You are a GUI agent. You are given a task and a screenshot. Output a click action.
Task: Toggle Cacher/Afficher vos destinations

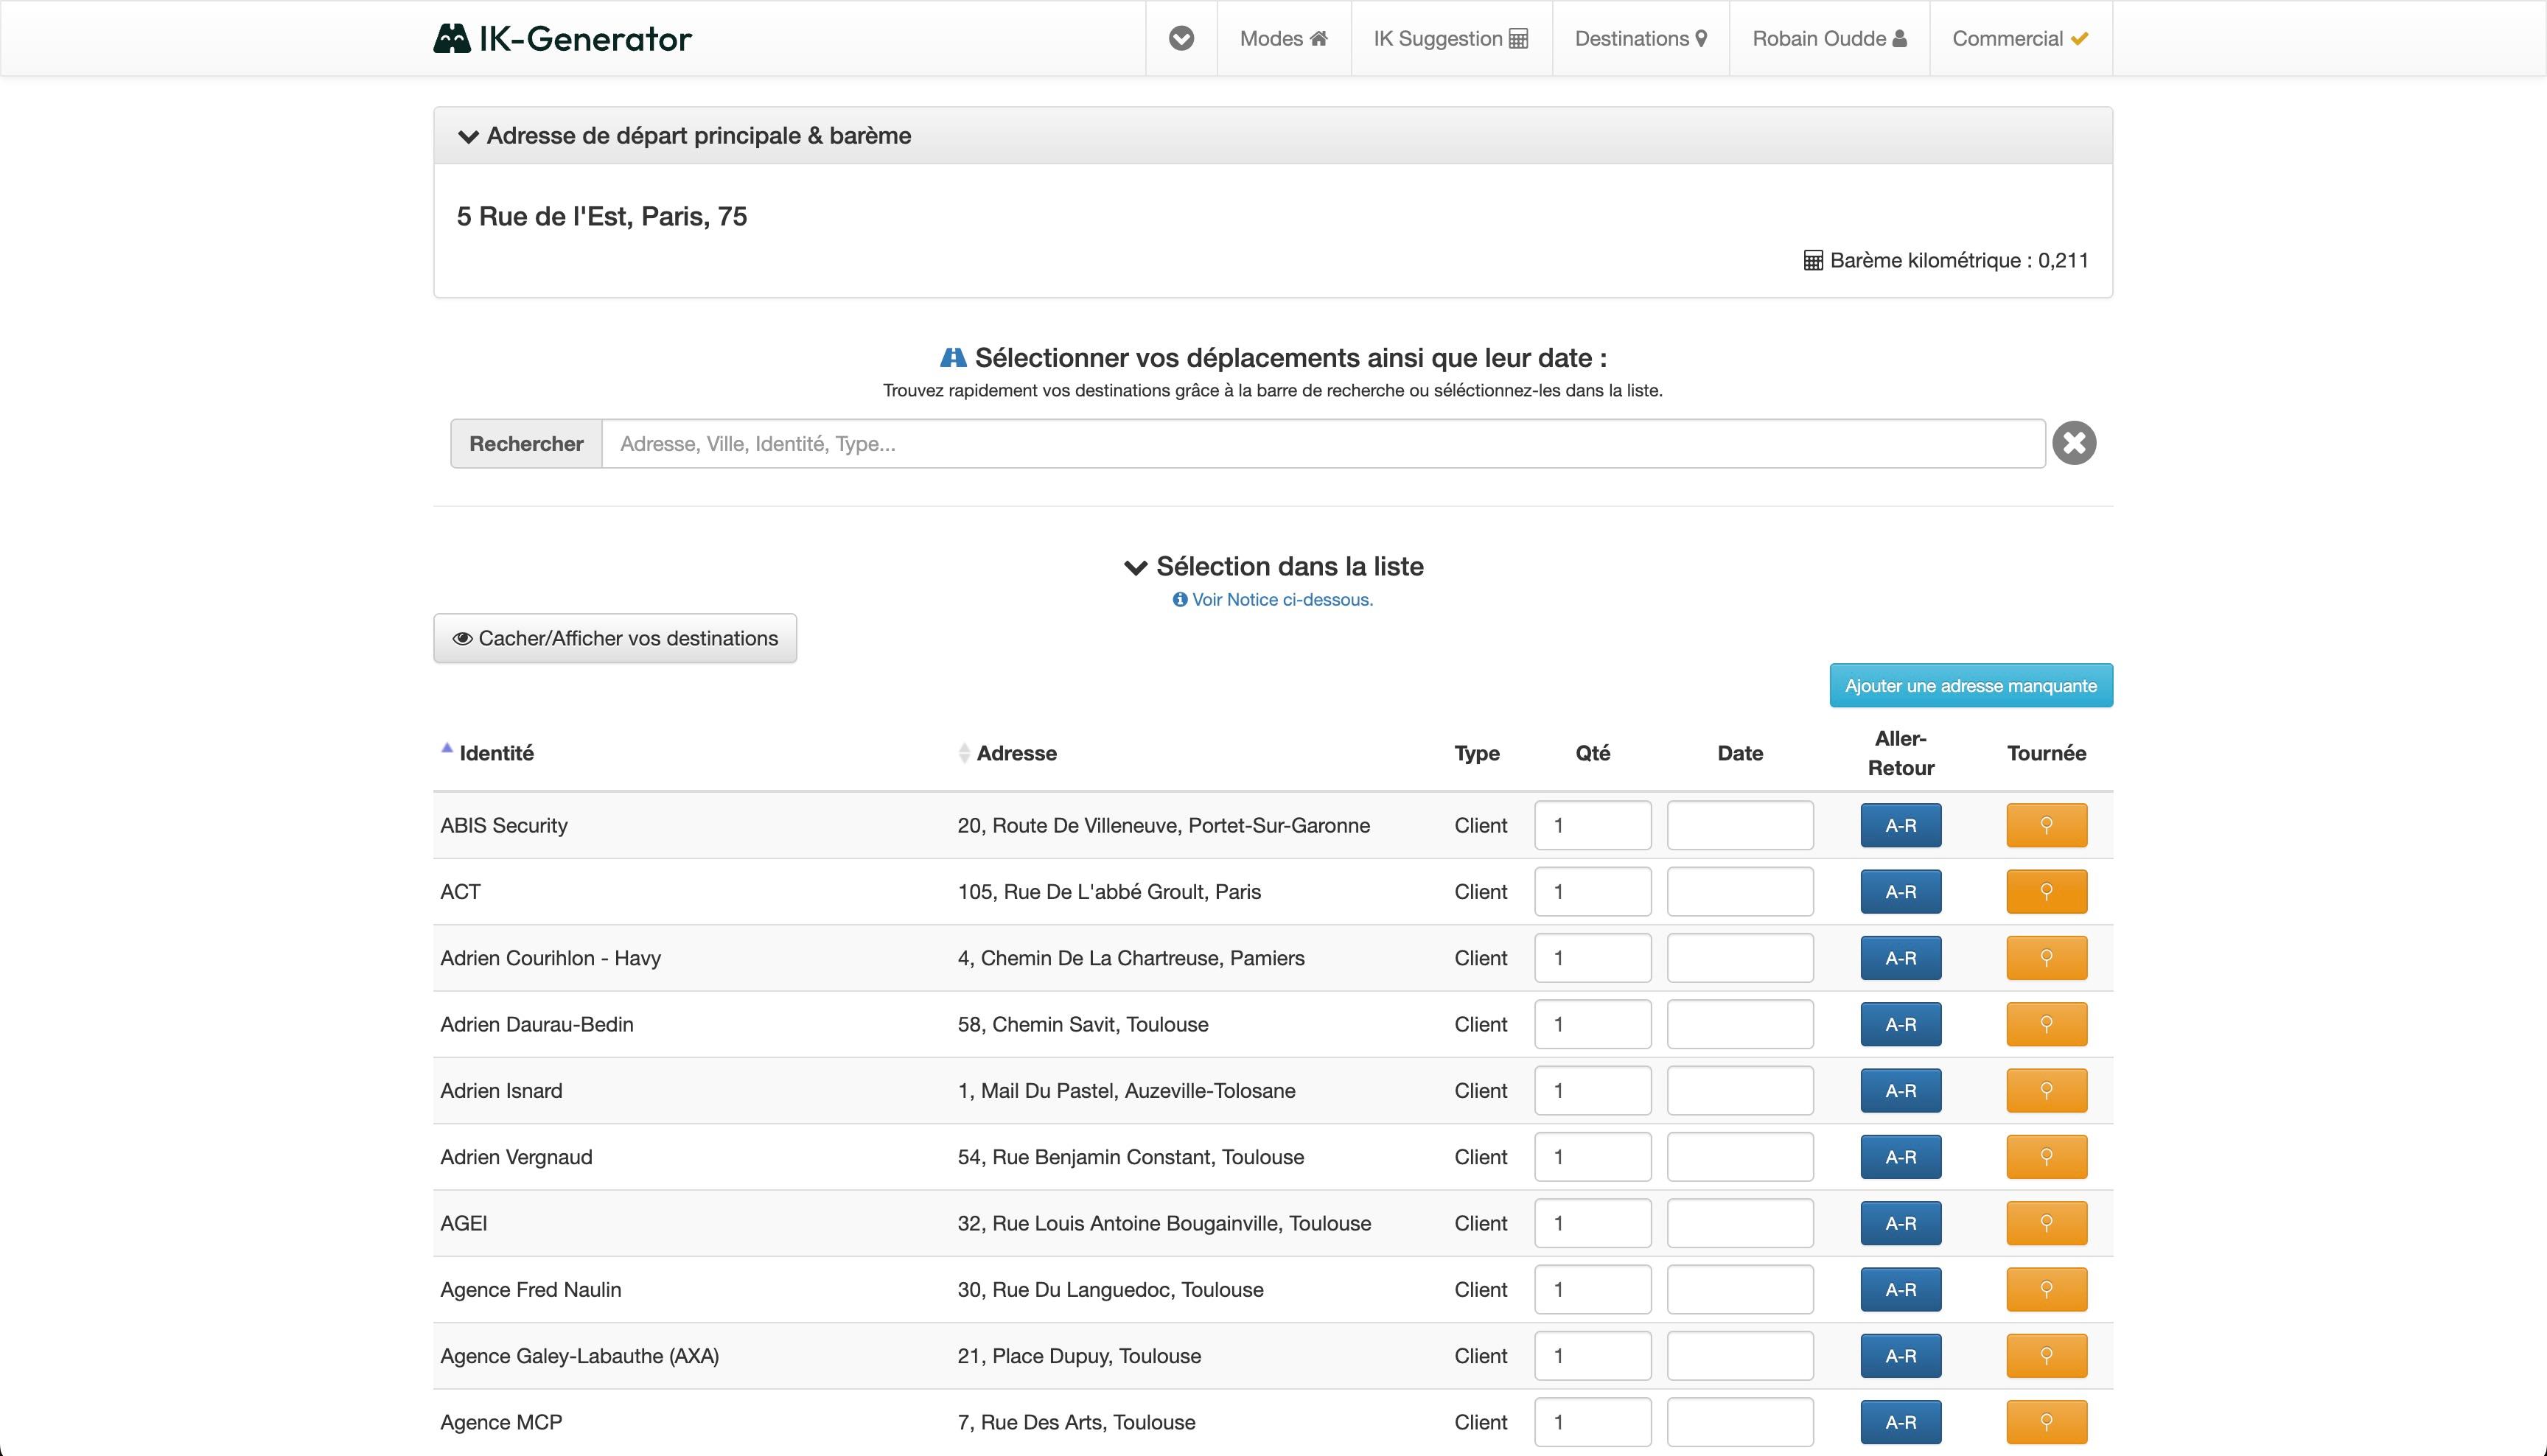point(614,637)
